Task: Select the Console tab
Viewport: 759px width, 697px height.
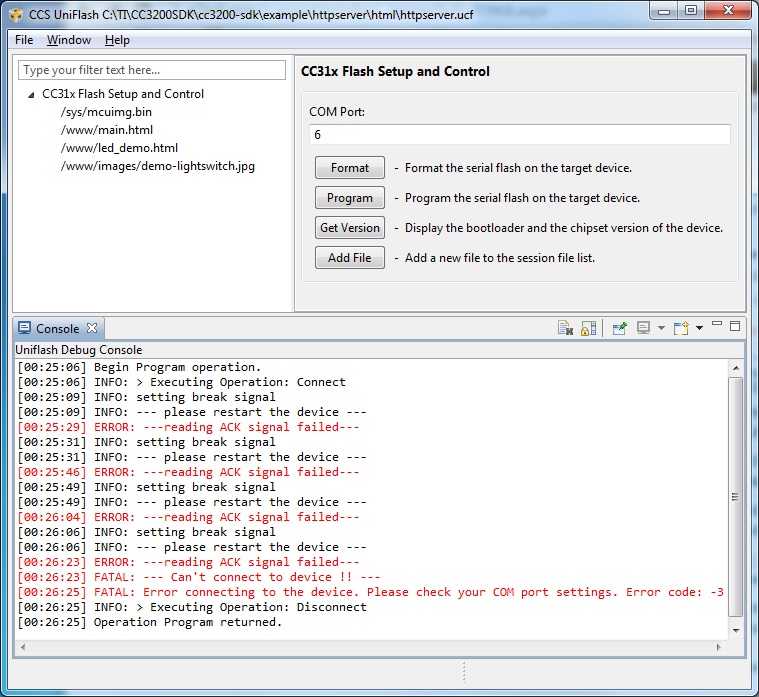Action: [x=57, y=329]
